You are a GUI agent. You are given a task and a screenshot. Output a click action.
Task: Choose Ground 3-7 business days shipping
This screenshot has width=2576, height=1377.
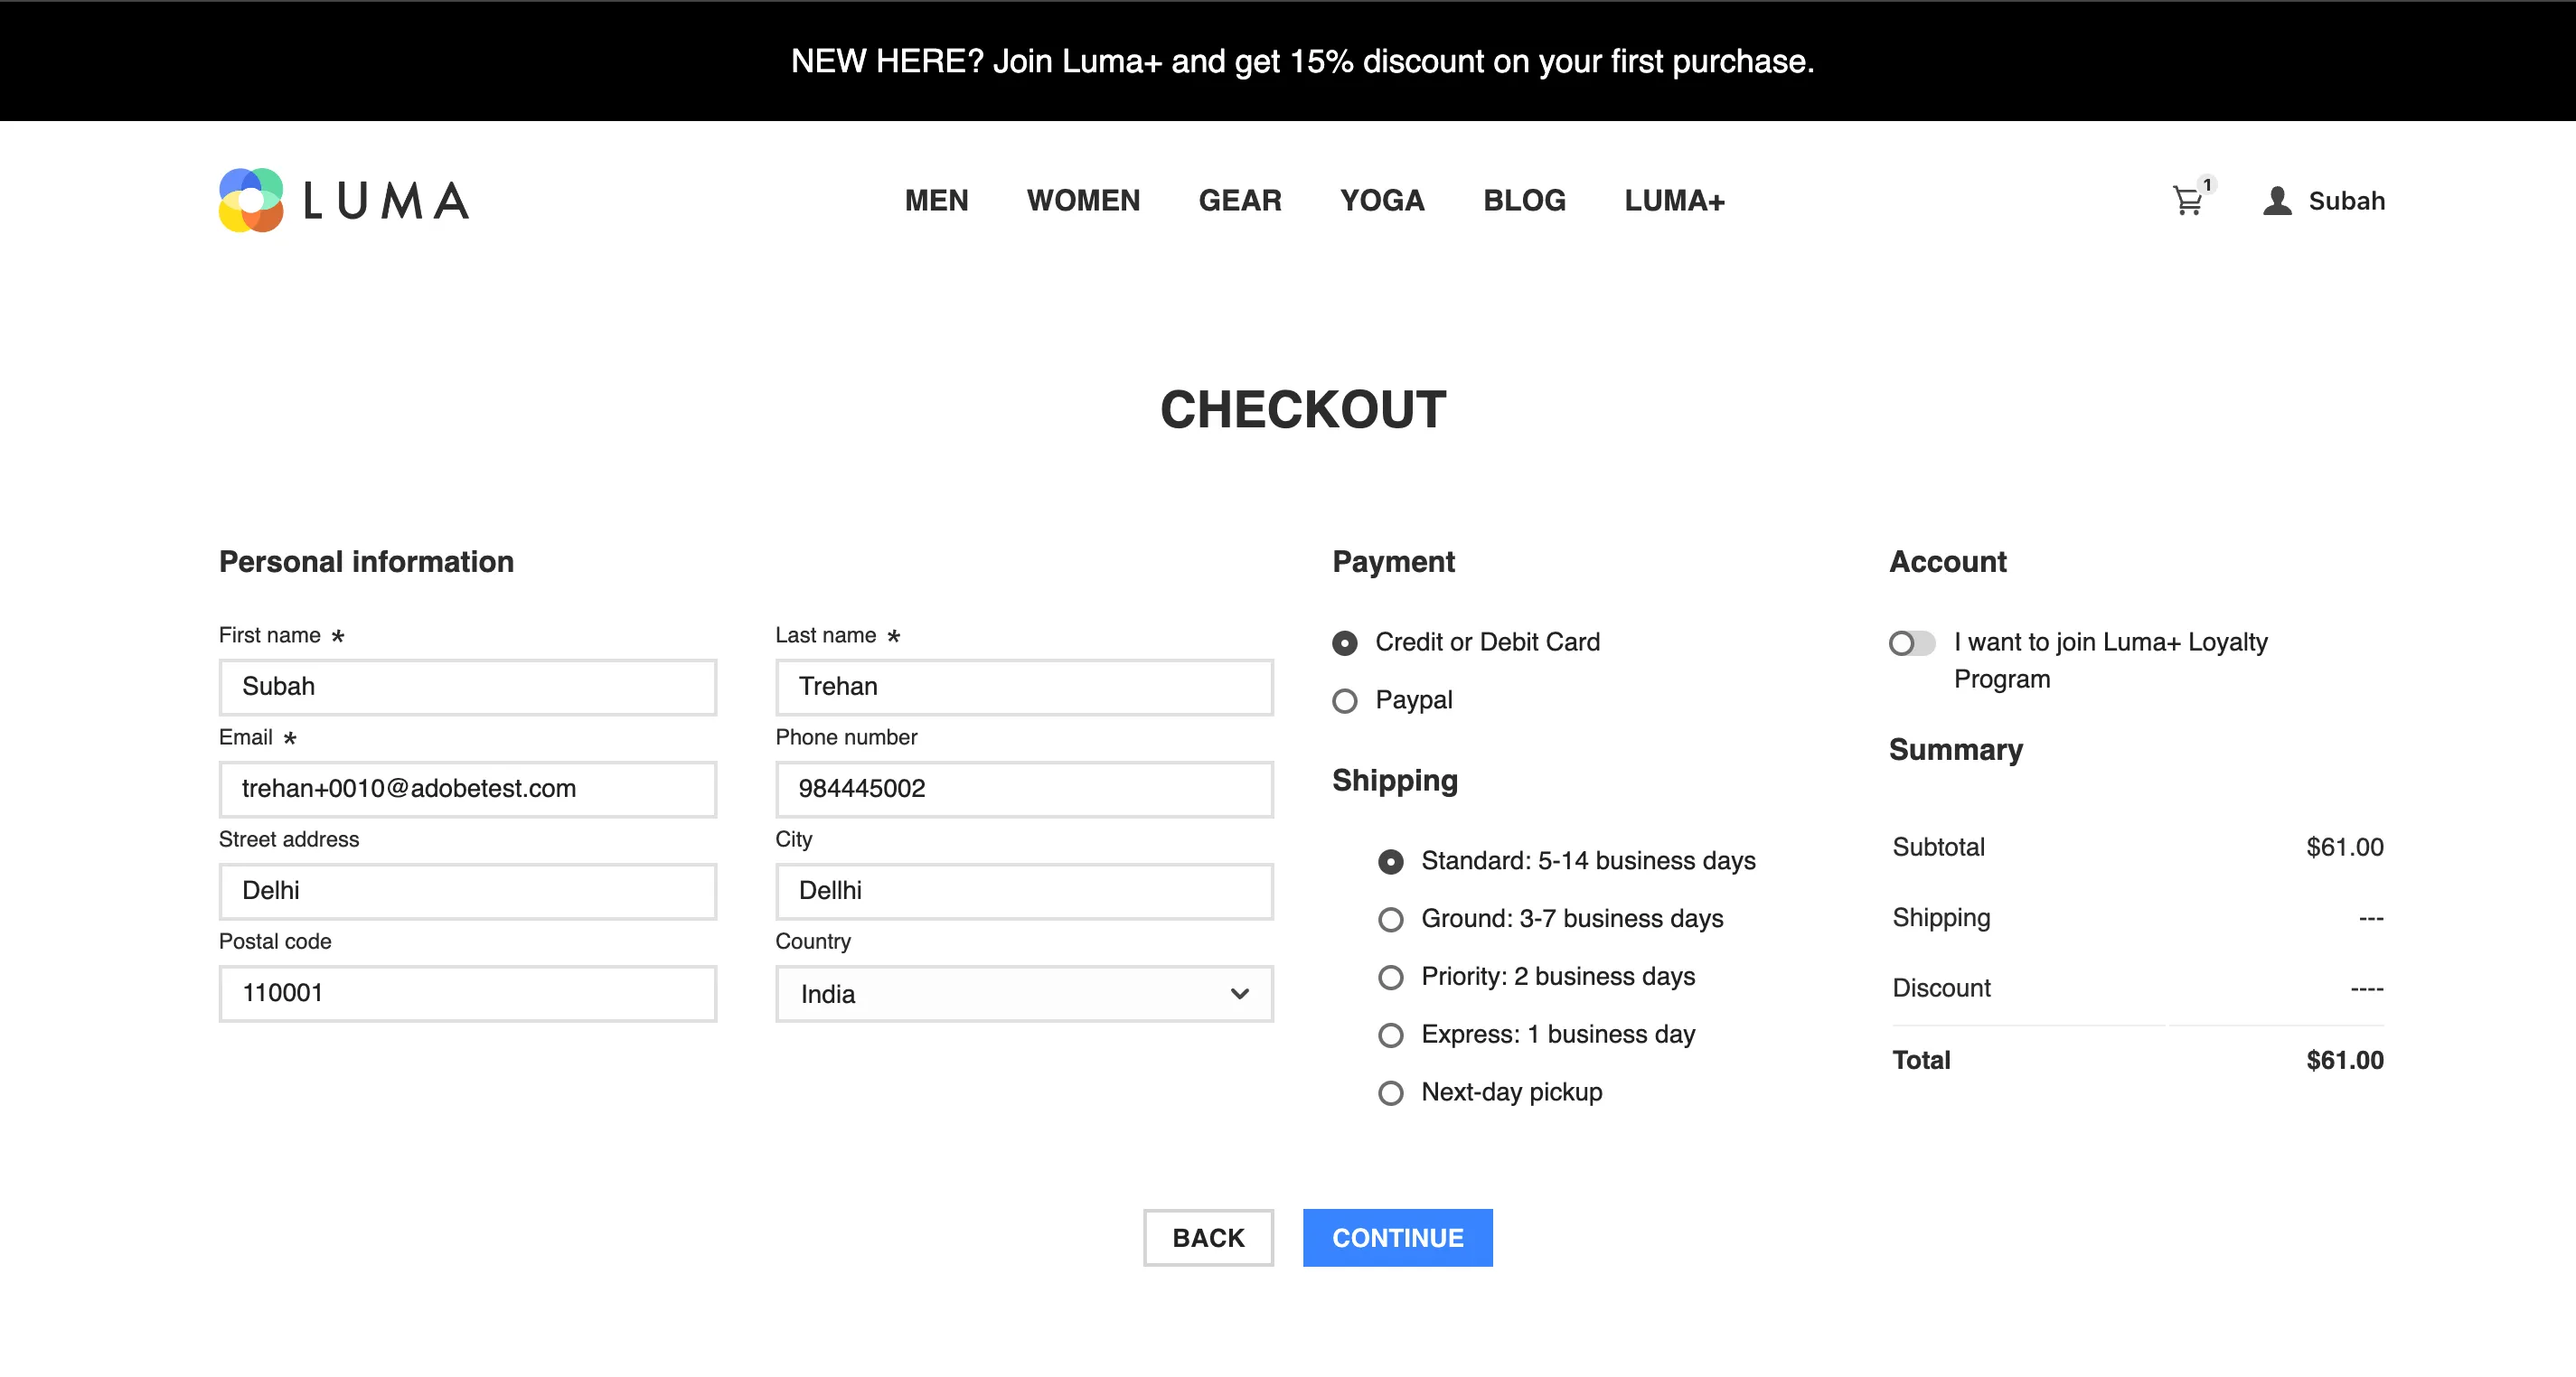1391,920
